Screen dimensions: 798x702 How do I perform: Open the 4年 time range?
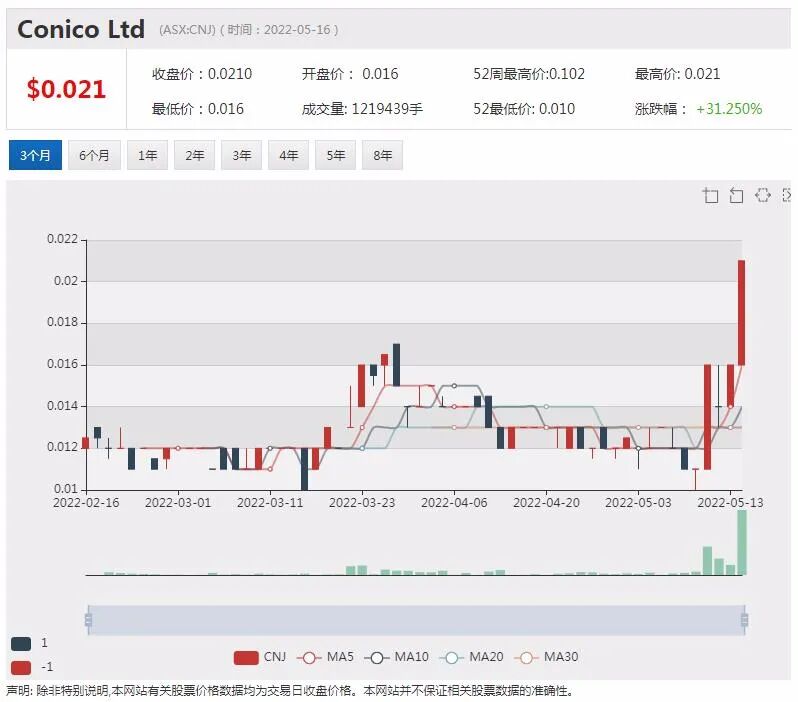point(288,155)
